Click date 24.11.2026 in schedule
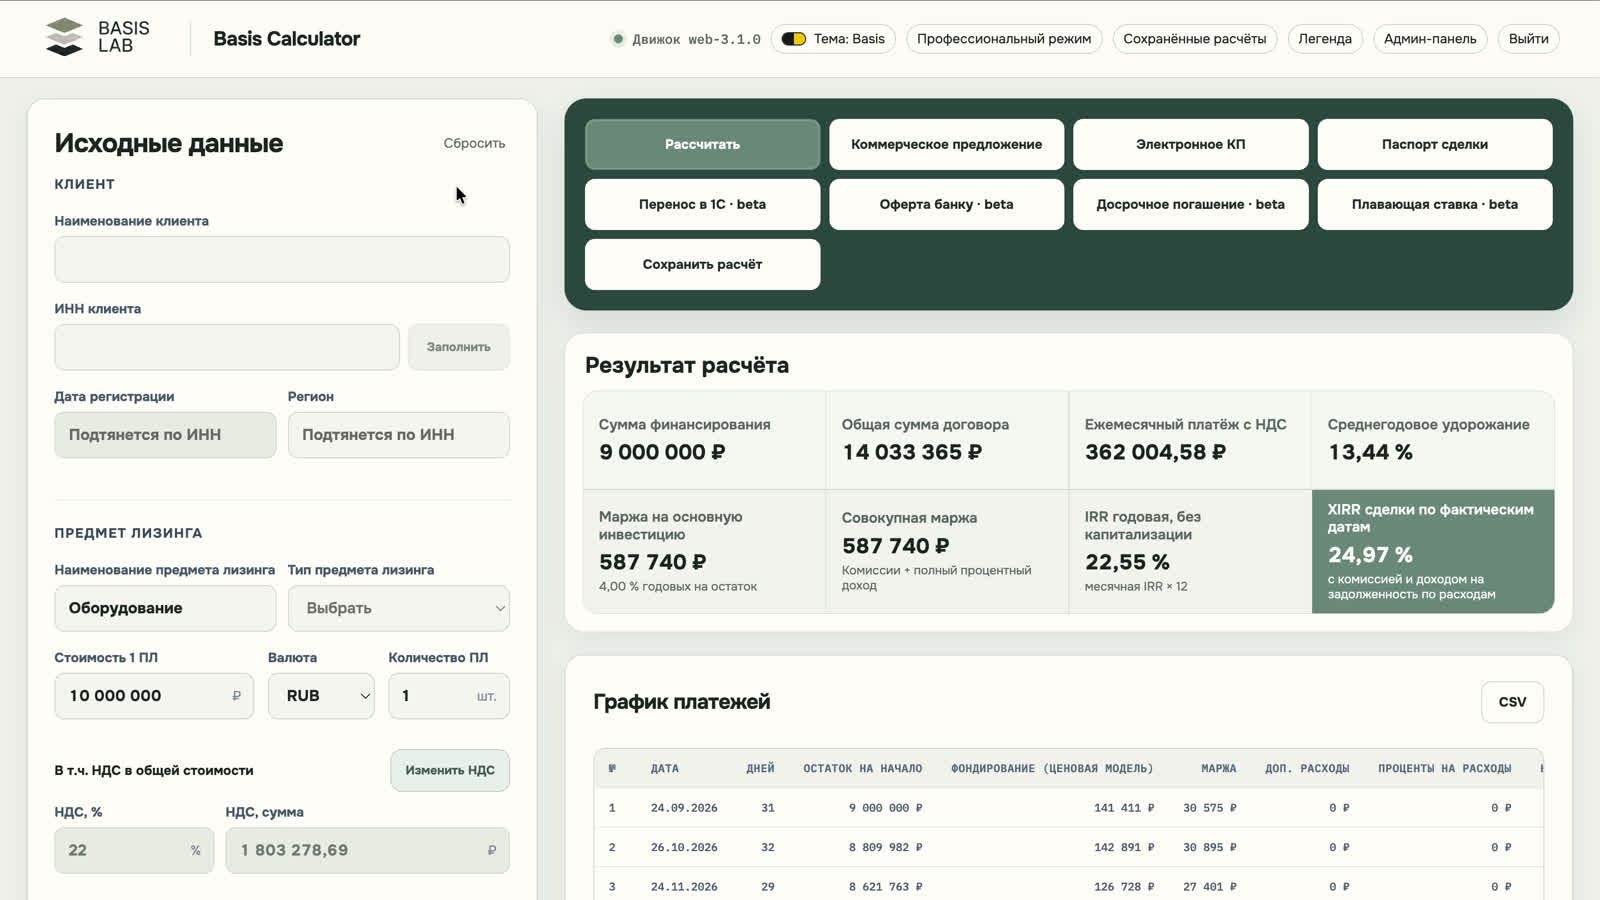Viewport: 1600px width, 900px height. tap(684, 887)
